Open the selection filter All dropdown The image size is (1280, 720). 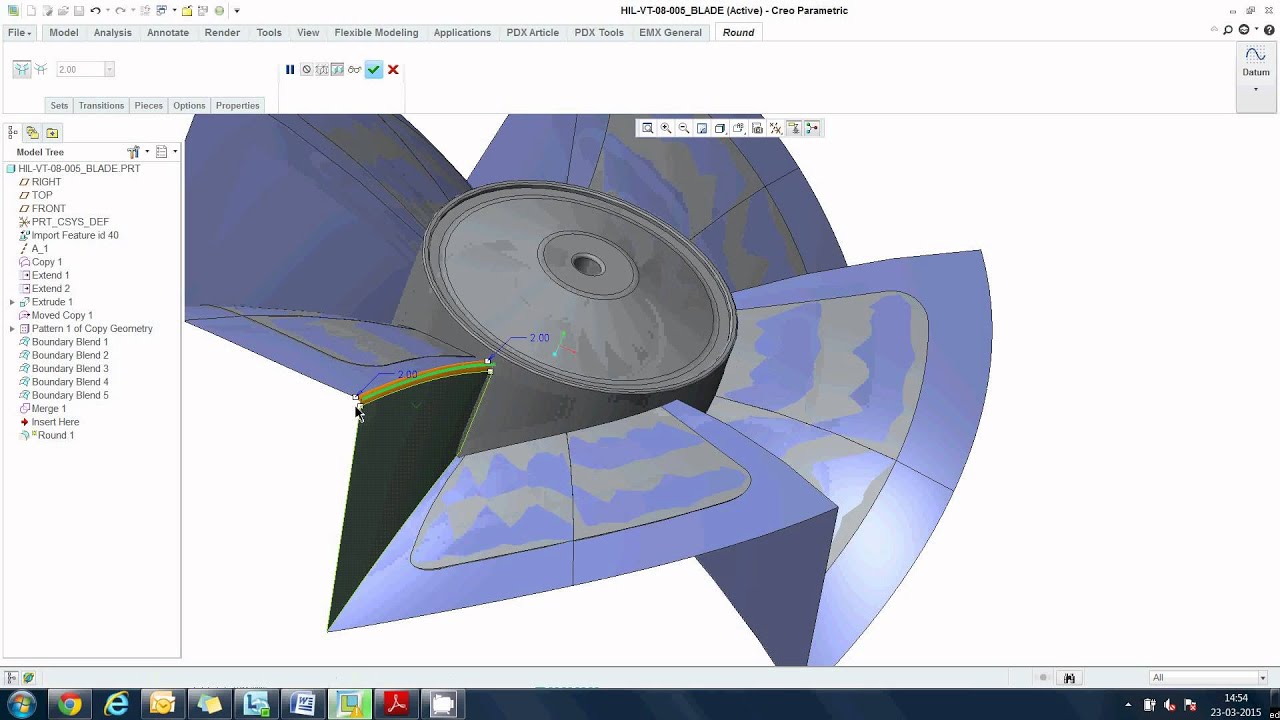(x=1208, y=677)
